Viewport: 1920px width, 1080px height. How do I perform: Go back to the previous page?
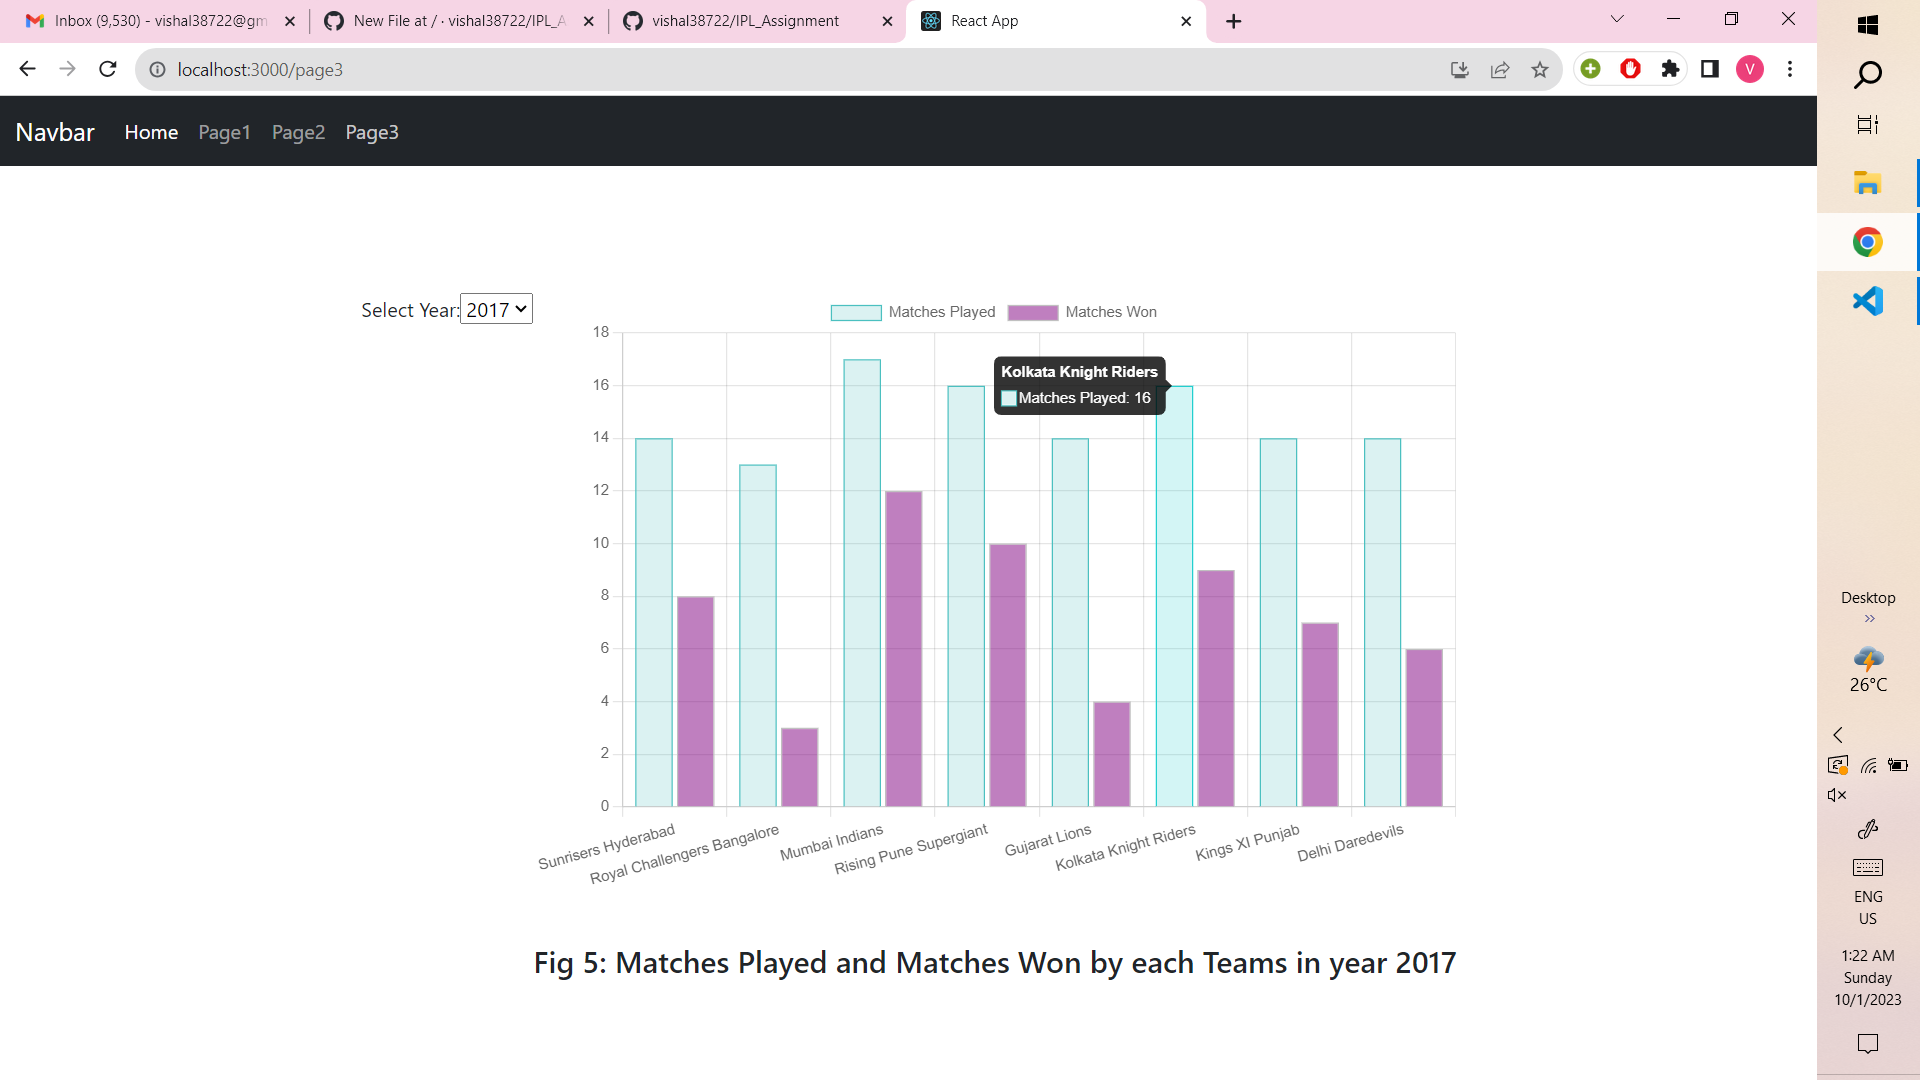pyautogui.click(x=27, y=69)
